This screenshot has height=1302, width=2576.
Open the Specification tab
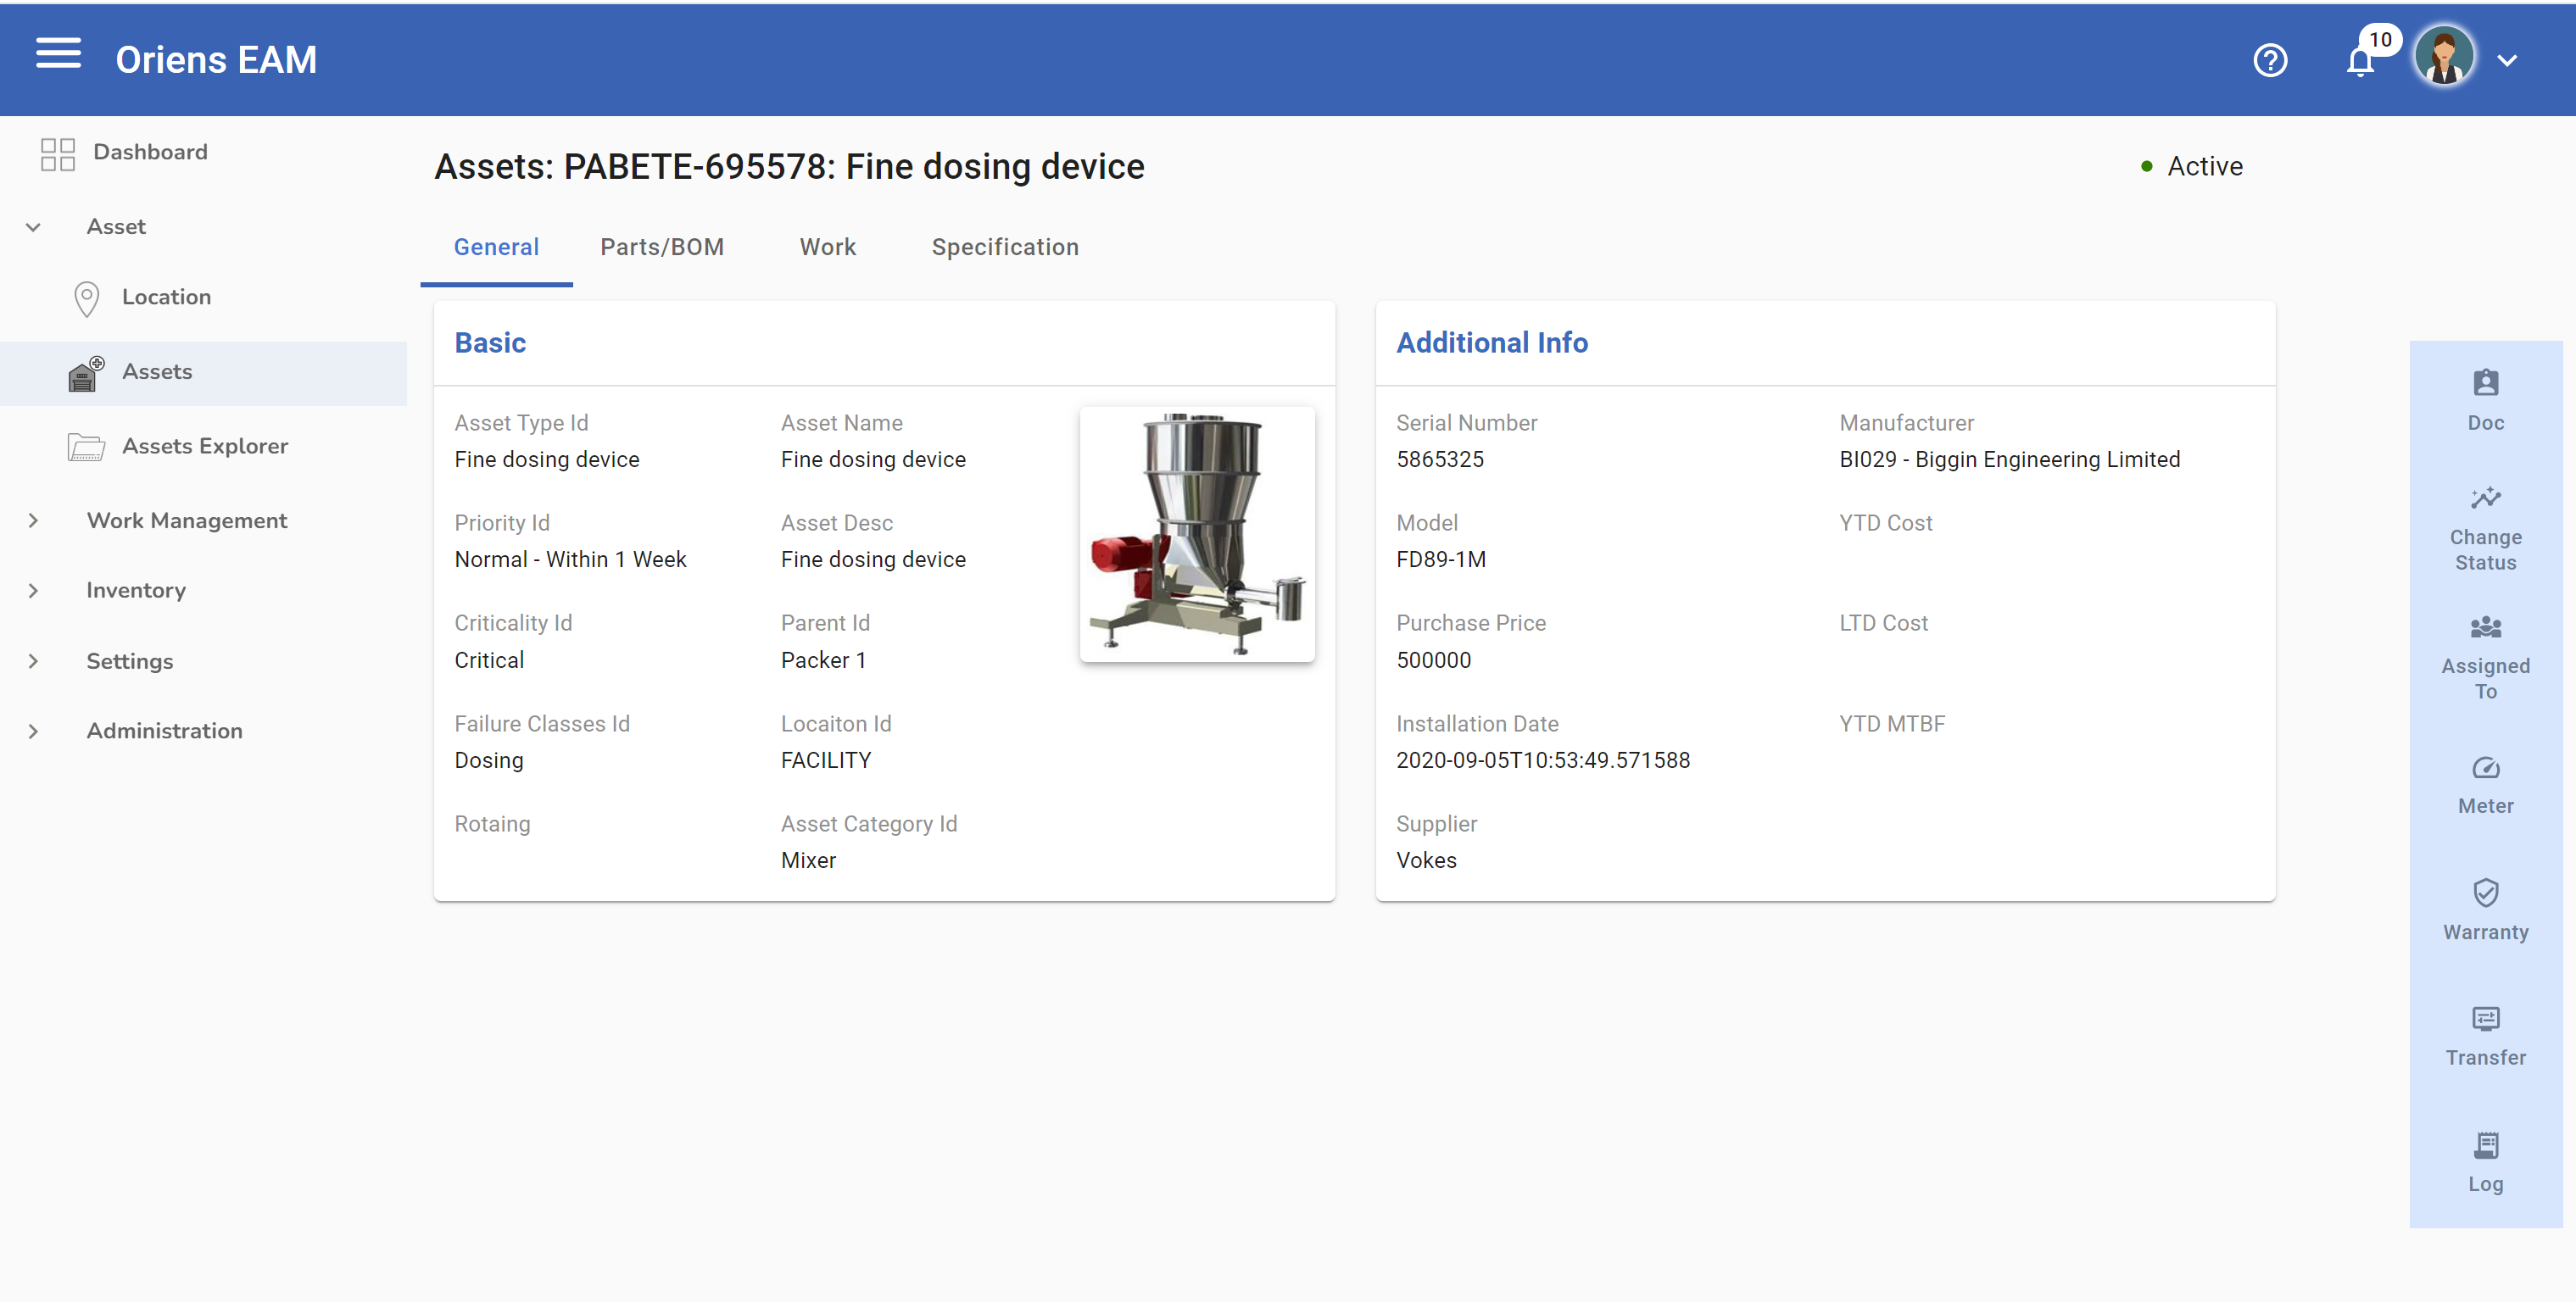[1005, 247]
